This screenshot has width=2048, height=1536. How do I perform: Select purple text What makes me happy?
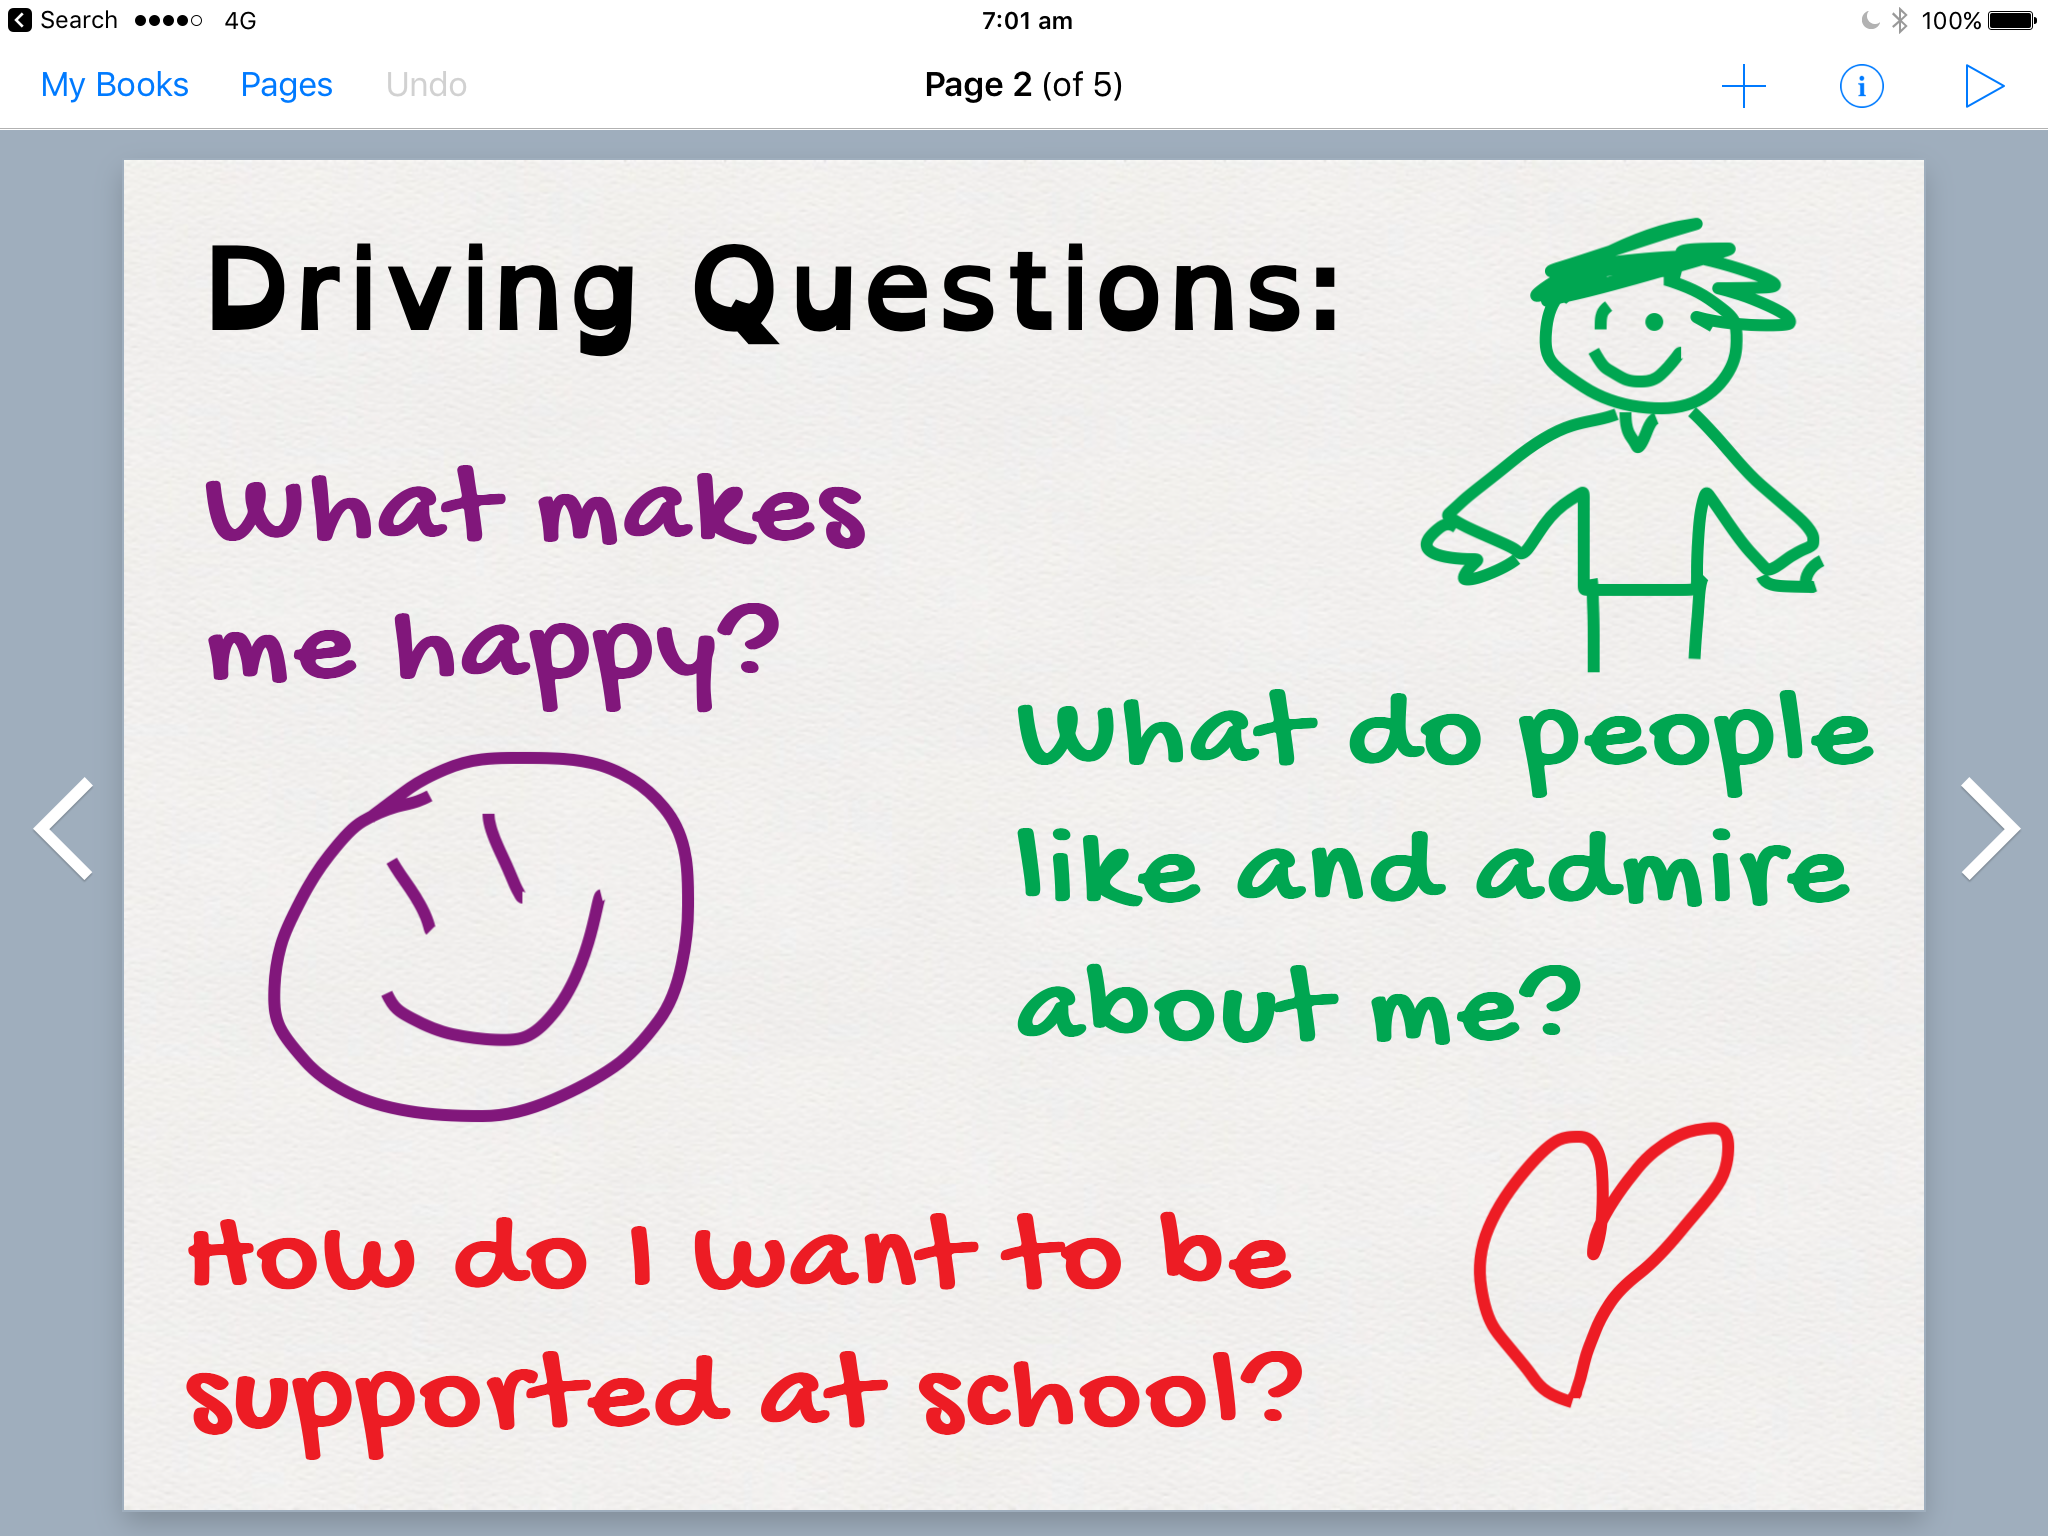click(x=535, y=588)
